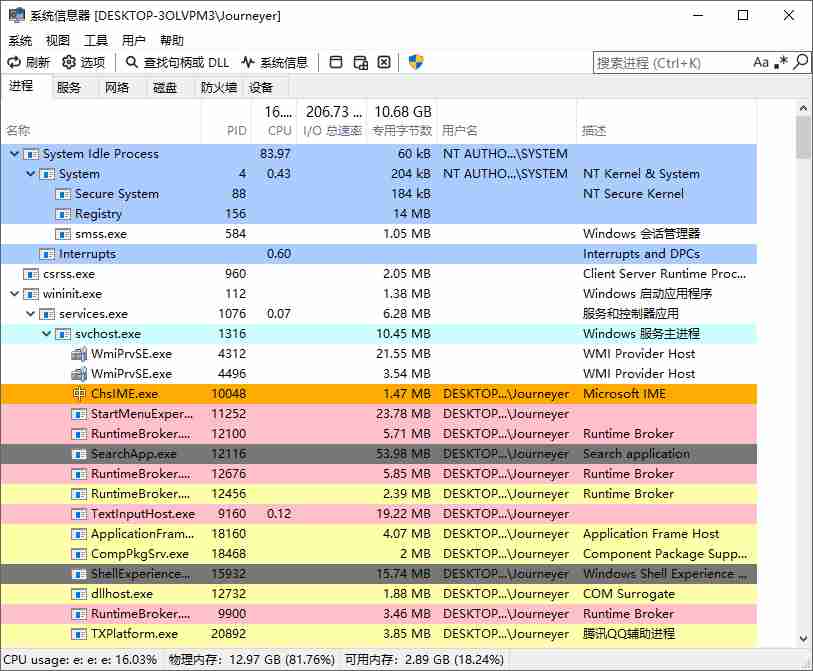This screenshot has width=813, height=671.
Task: Open 查找句柄或 DLL search
Action: (x=177, y=63)
